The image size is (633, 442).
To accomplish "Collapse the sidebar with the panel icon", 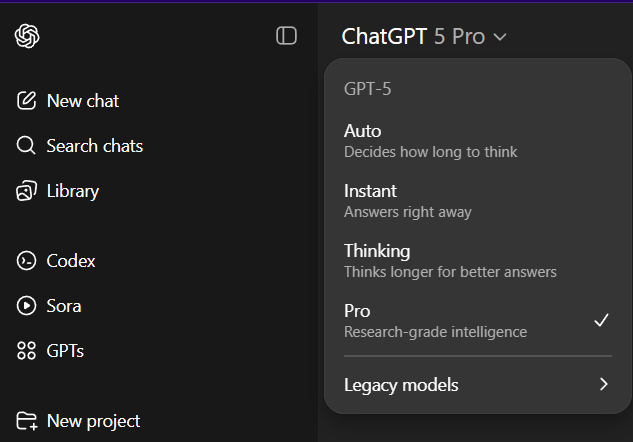I will coord(286,36).
